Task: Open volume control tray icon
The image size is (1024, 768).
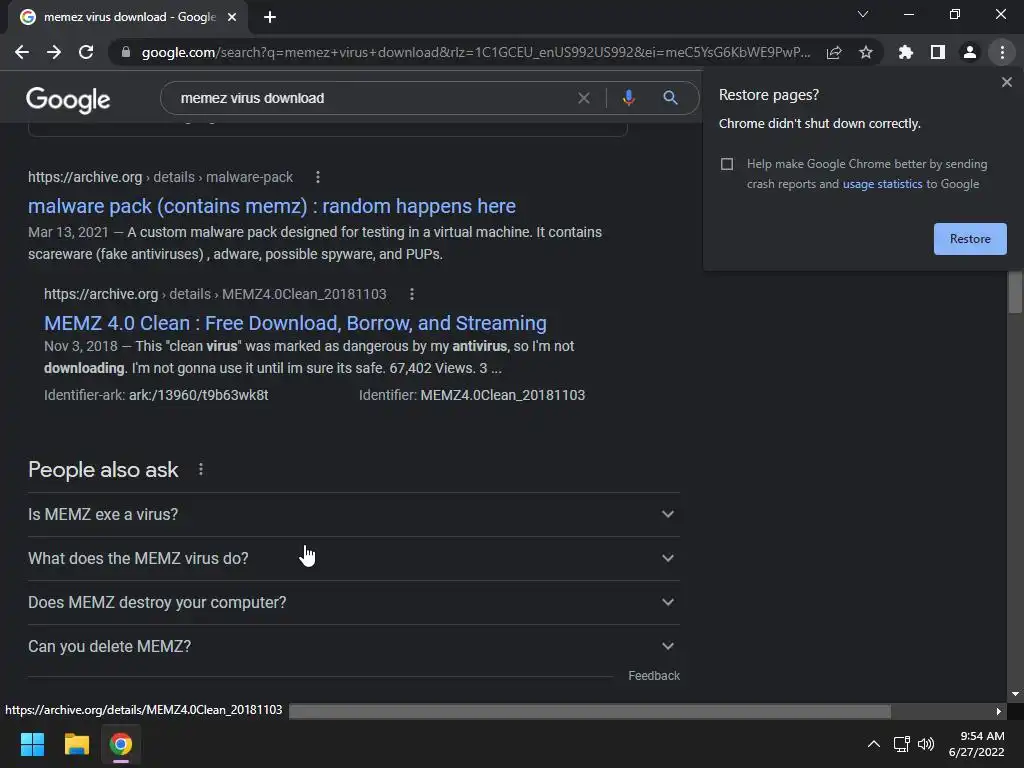Action: coord(926,744)
